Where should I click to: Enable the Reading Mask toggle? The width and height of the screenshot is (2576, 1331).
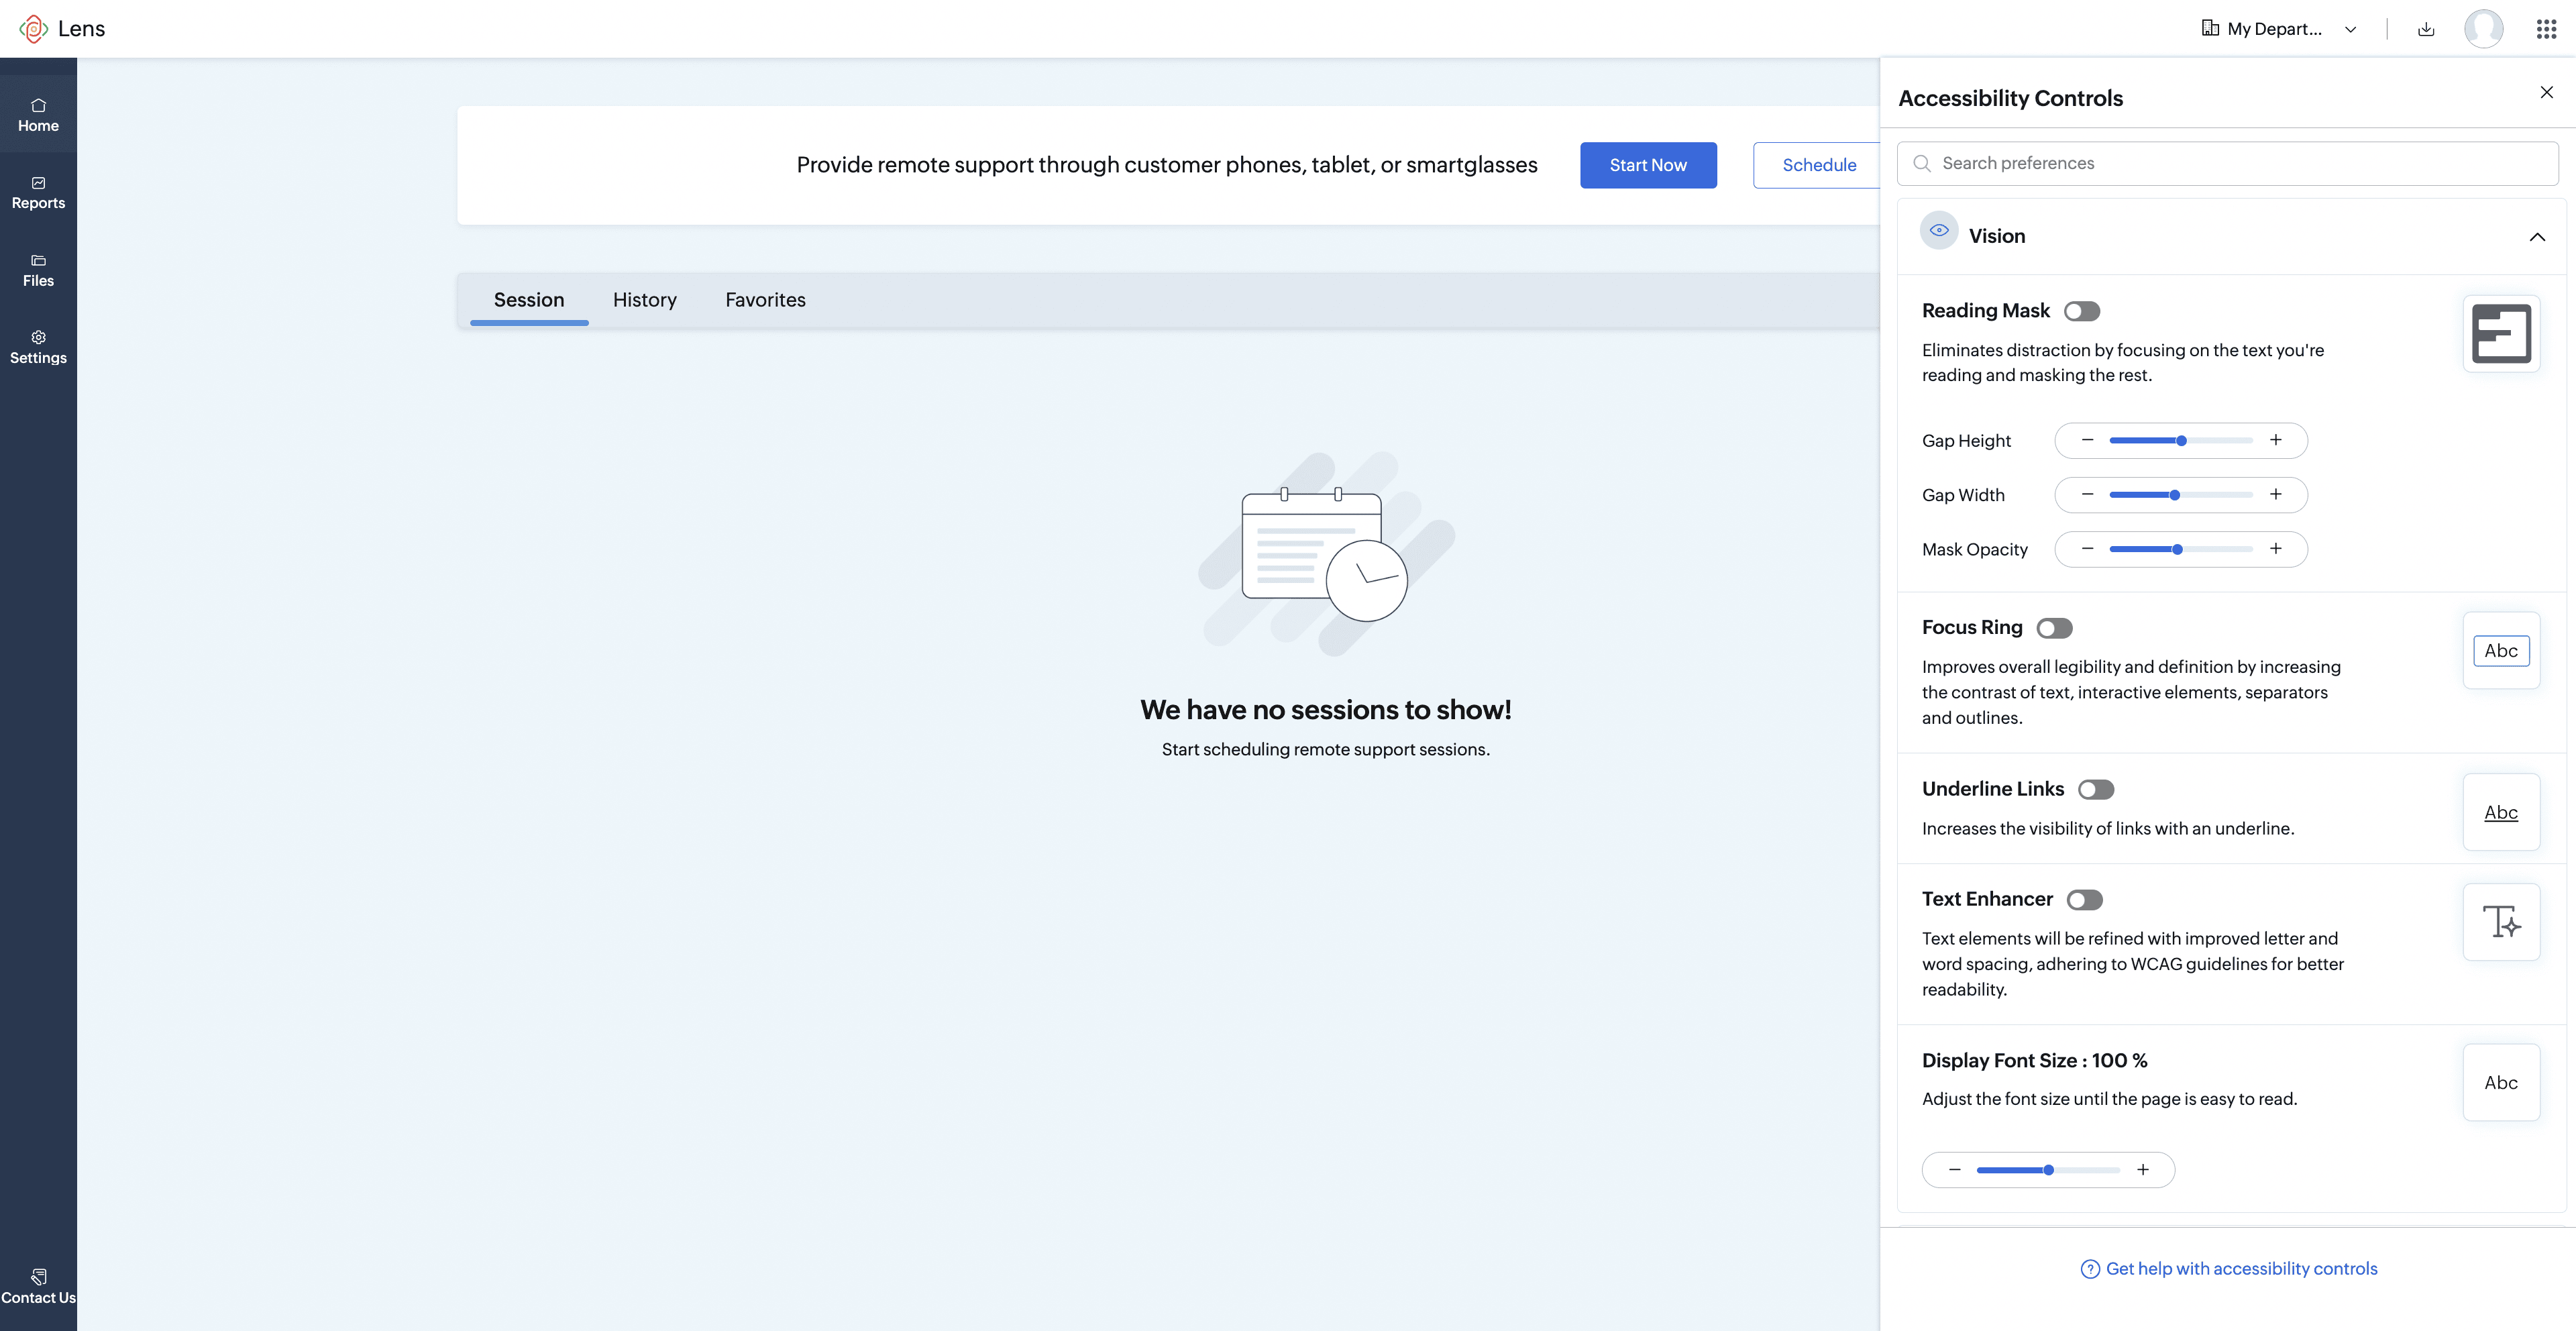[2082, 311]
